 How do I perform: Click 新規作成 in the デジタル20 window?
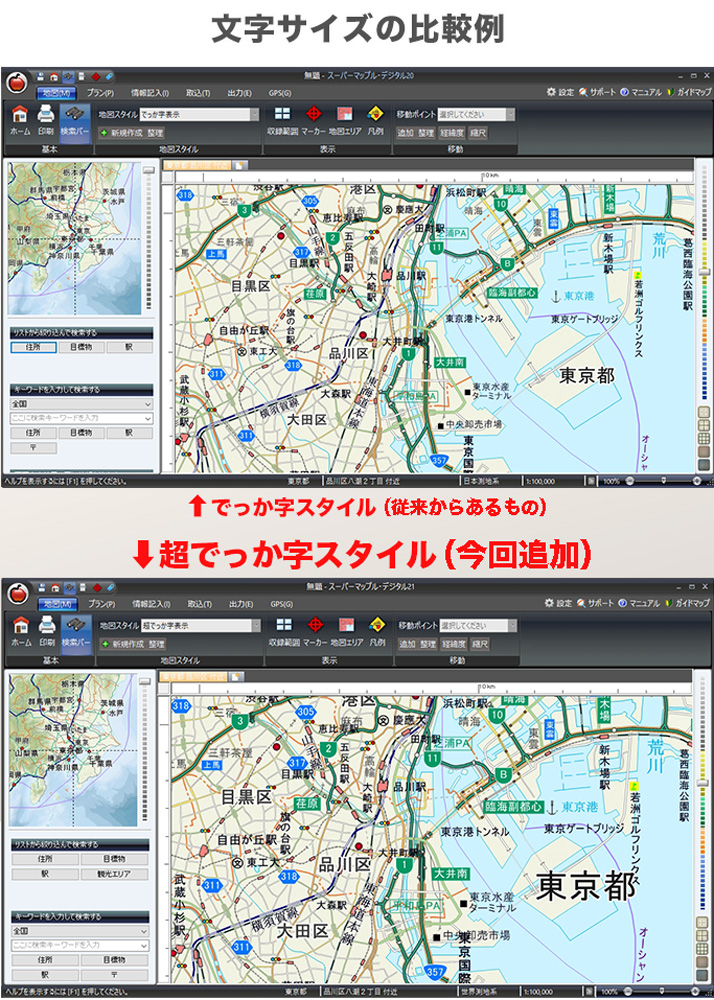click(122, 133)
